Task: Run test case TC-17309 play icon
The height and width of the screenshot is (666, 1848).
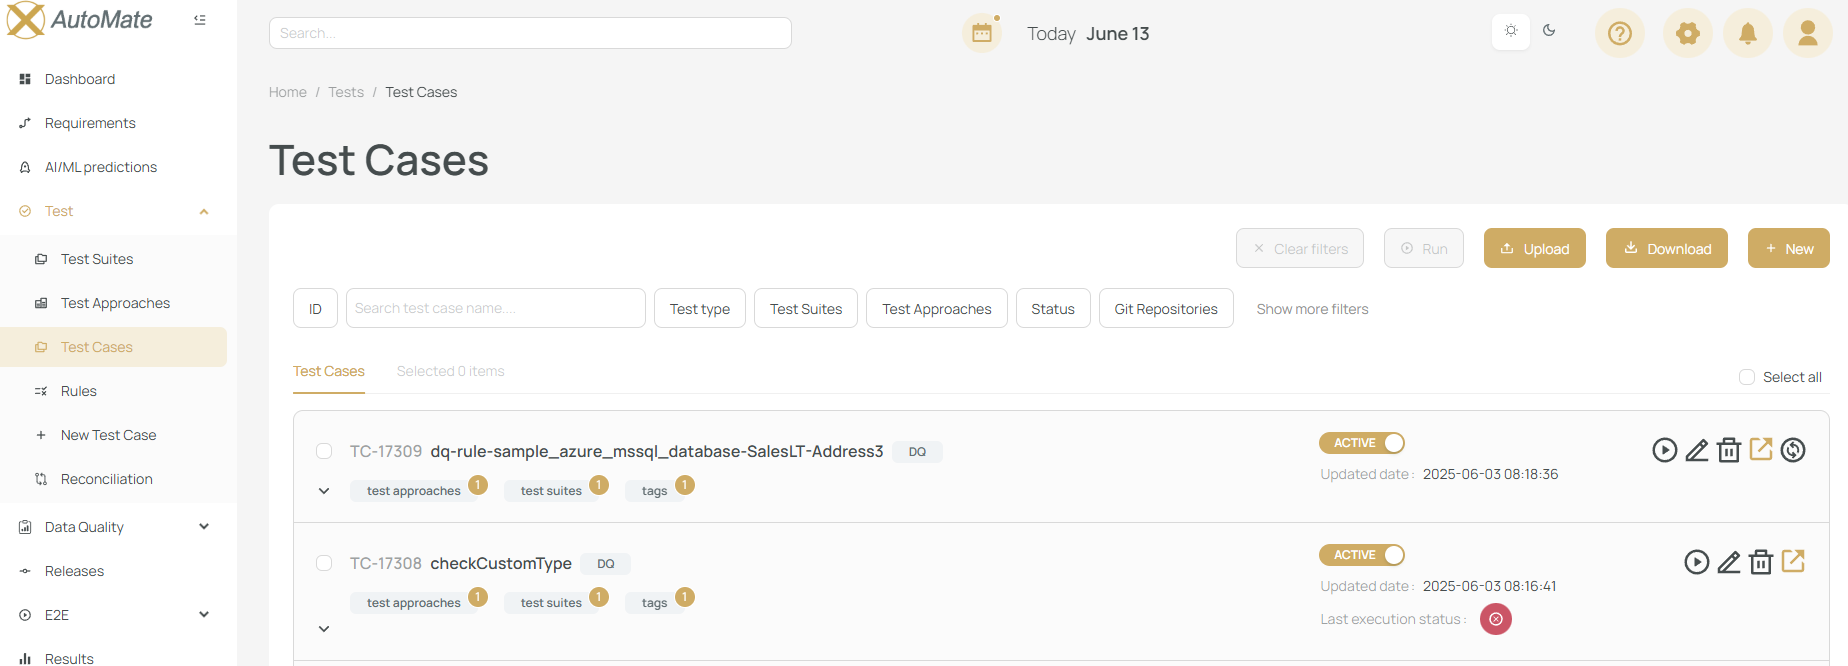Action: coord(1665,450)
